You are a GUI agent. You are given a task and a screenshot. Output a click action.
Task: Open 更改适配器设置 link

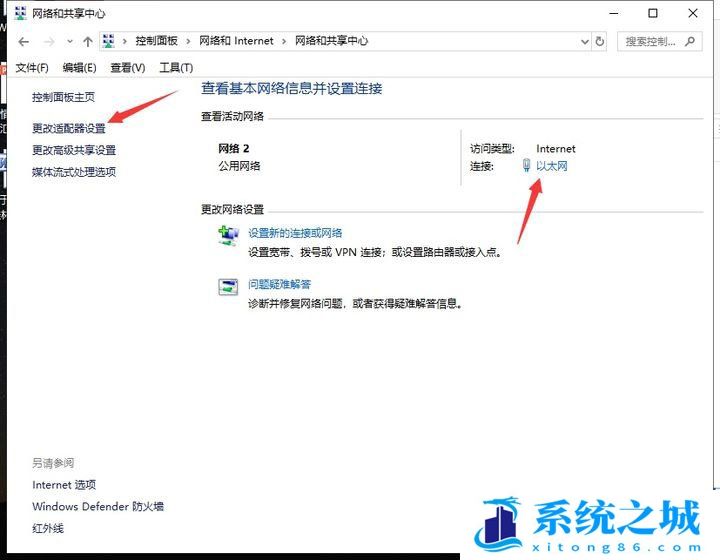point(69,128)
